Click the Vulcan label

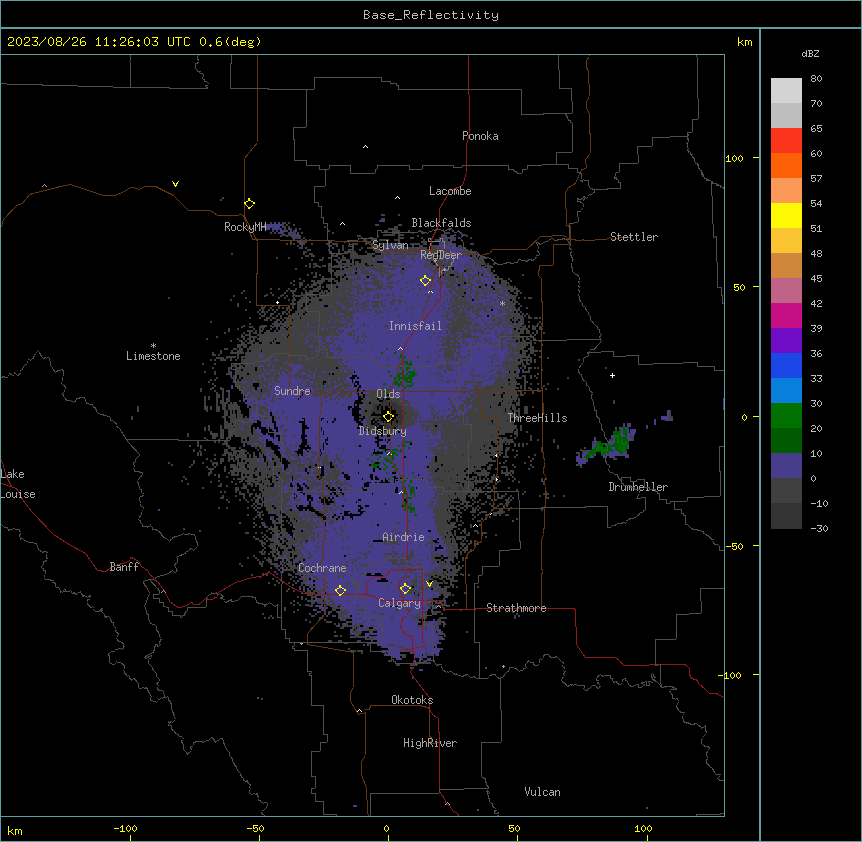tap(543, 792)
